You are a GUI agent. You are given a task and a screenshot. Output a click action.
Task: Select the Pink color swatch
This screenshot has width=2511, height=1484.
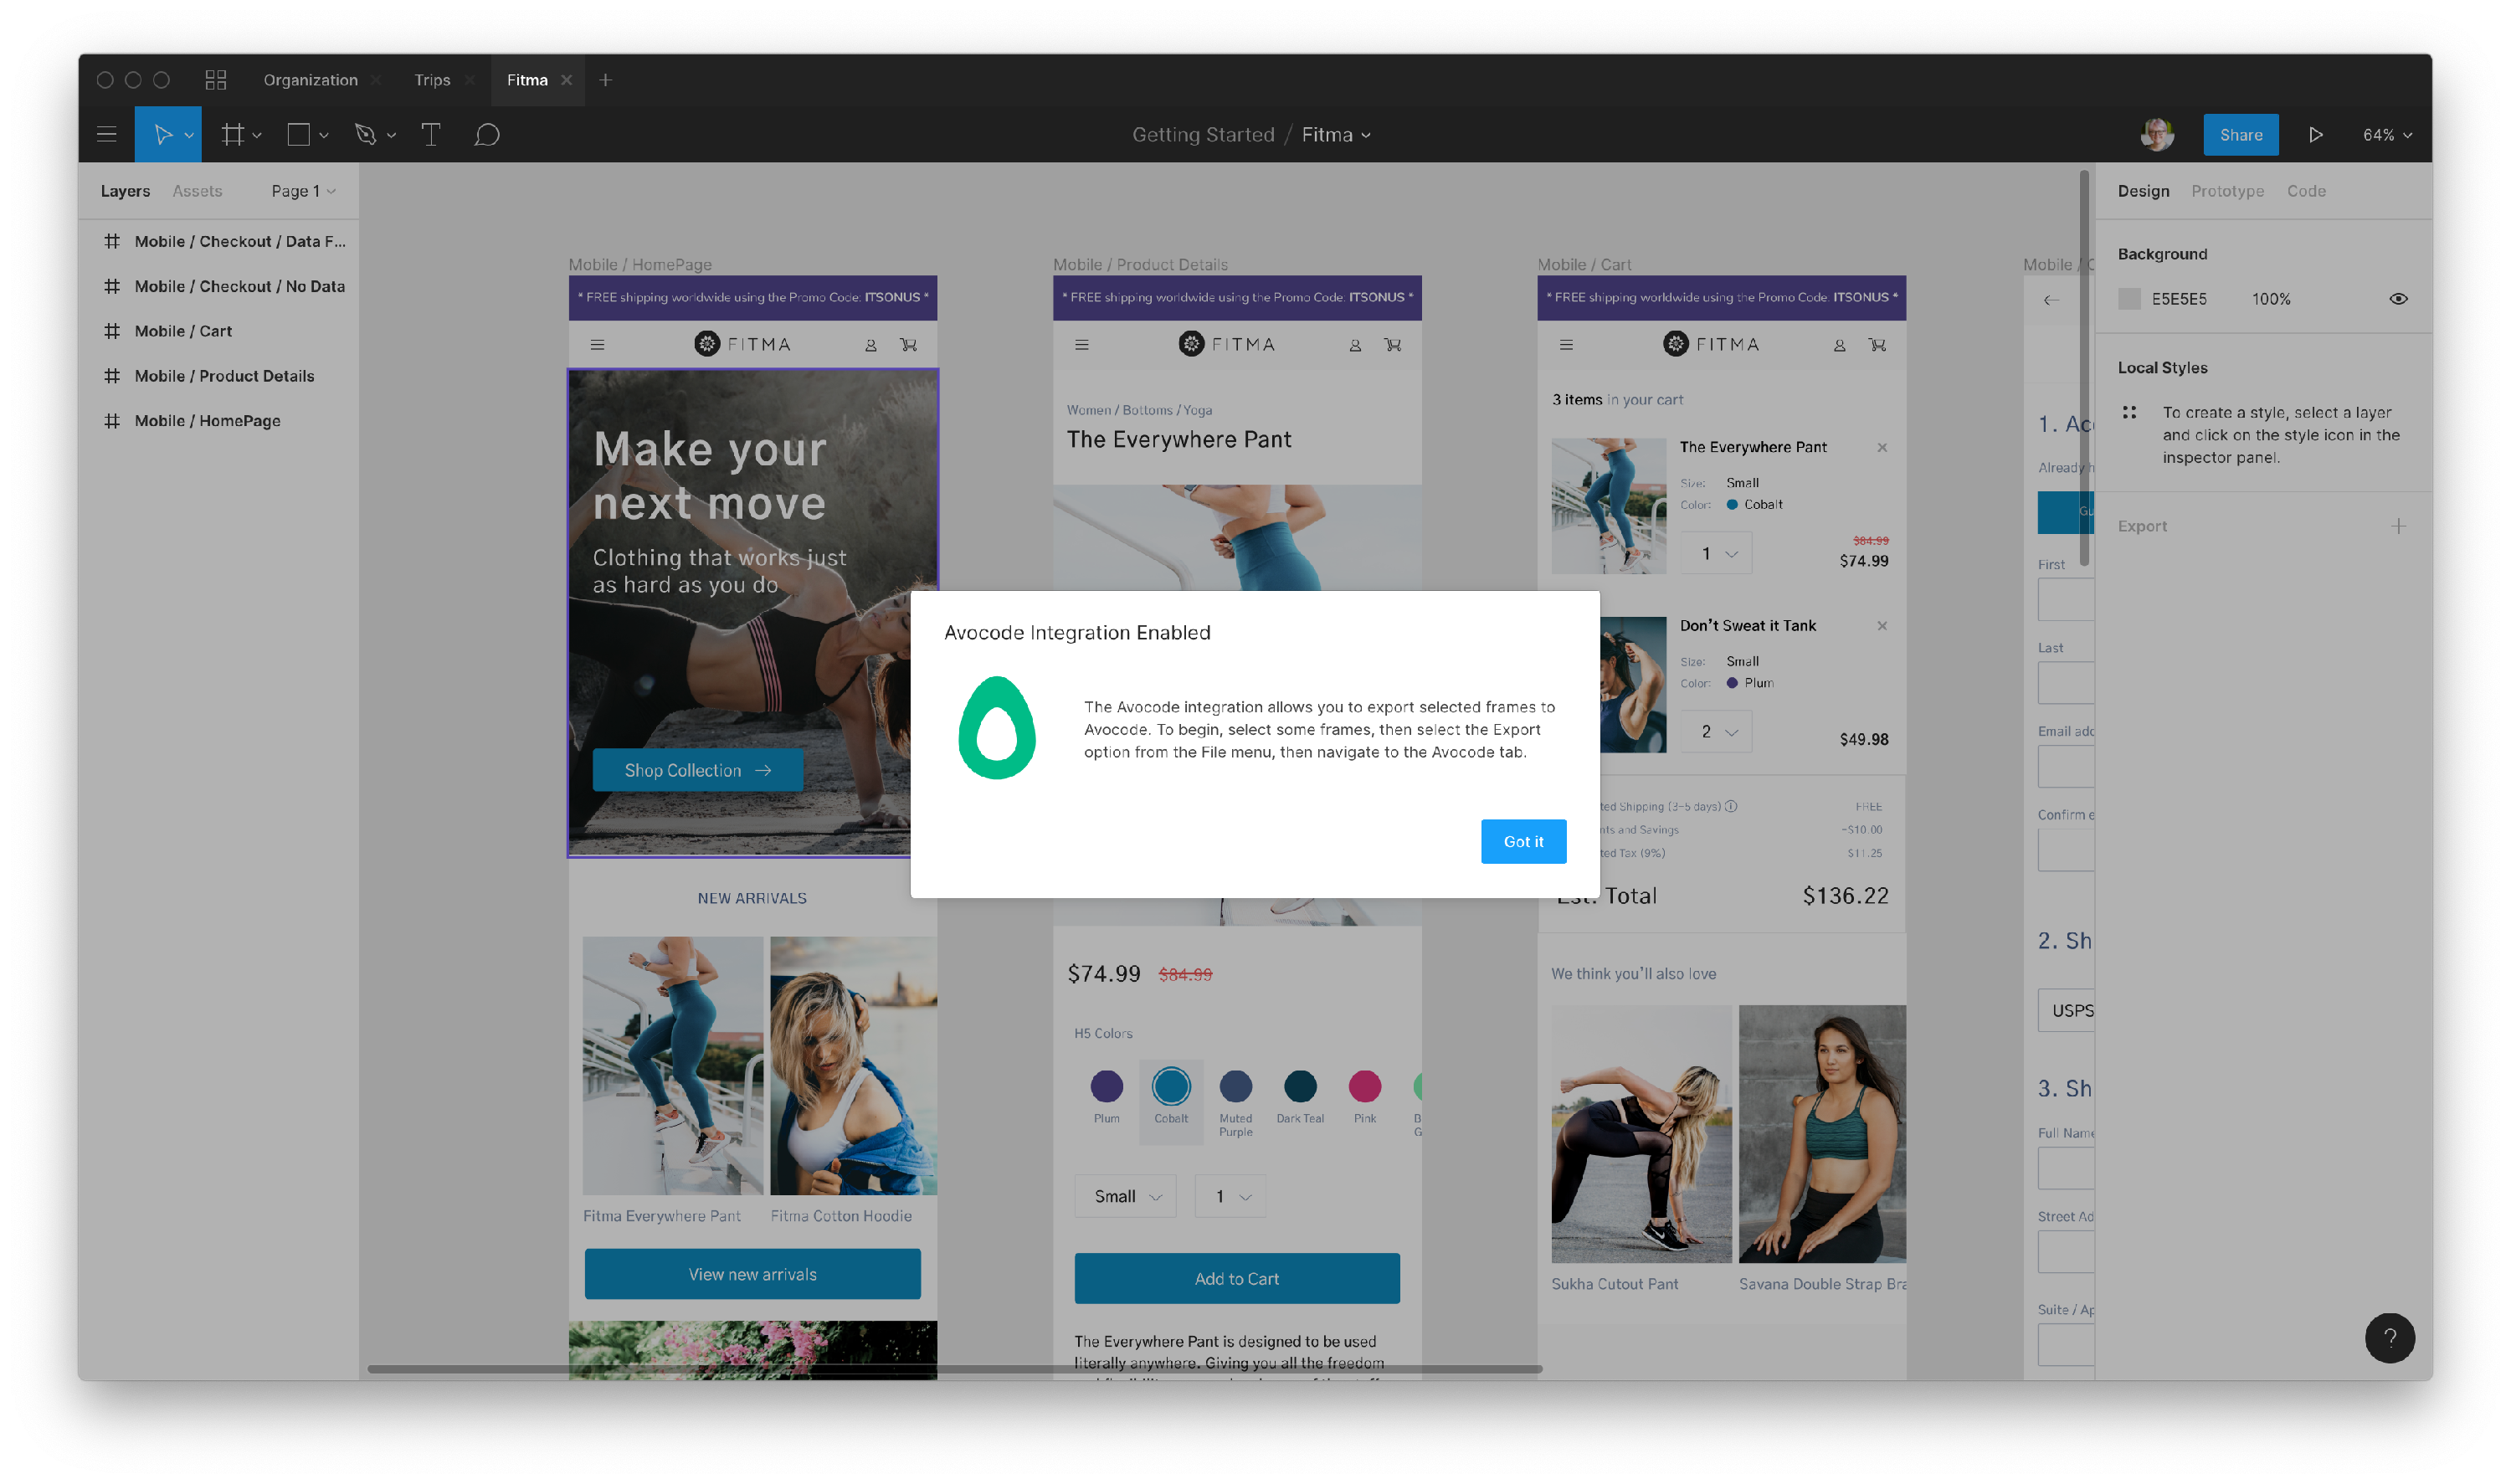coord(1364,1086)
